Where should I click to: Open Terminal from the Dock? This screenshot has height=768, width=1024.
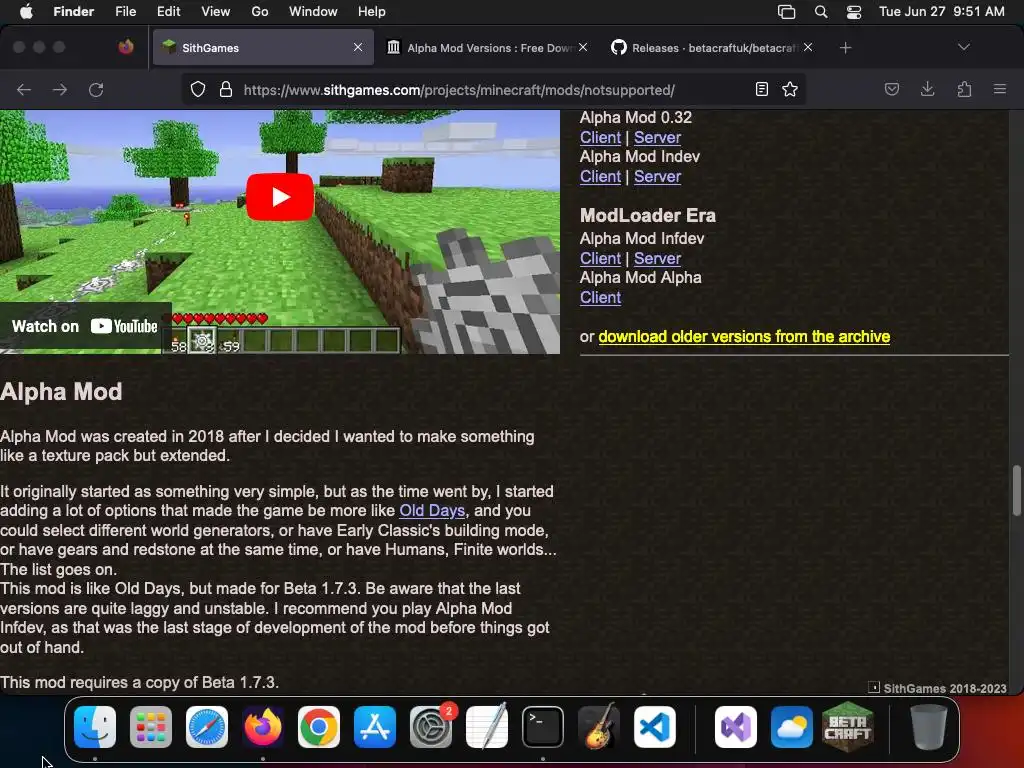543,727
